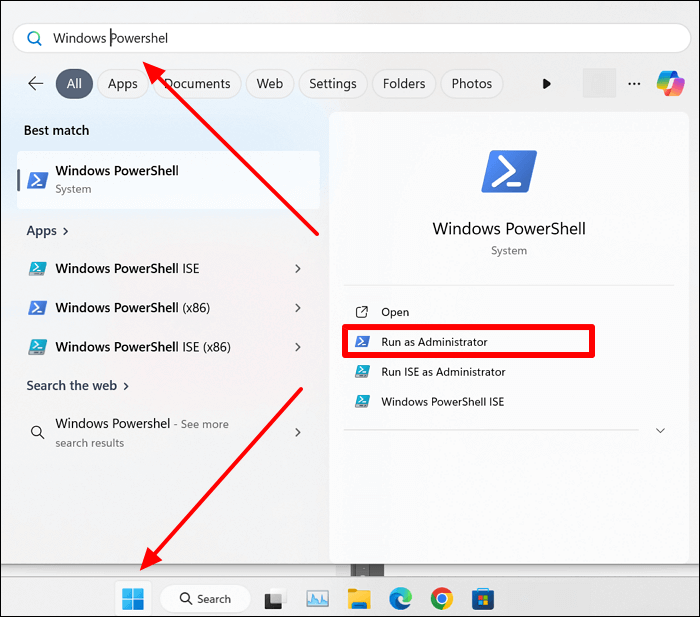
Task: Launch Google Chrome from the taskbar
Action: pos(442,599)
